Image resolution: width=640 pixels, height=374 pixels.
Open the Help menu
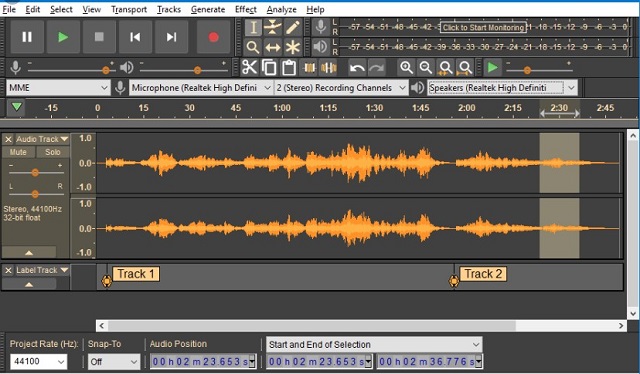pyautogui.click(x=315, y=9)
